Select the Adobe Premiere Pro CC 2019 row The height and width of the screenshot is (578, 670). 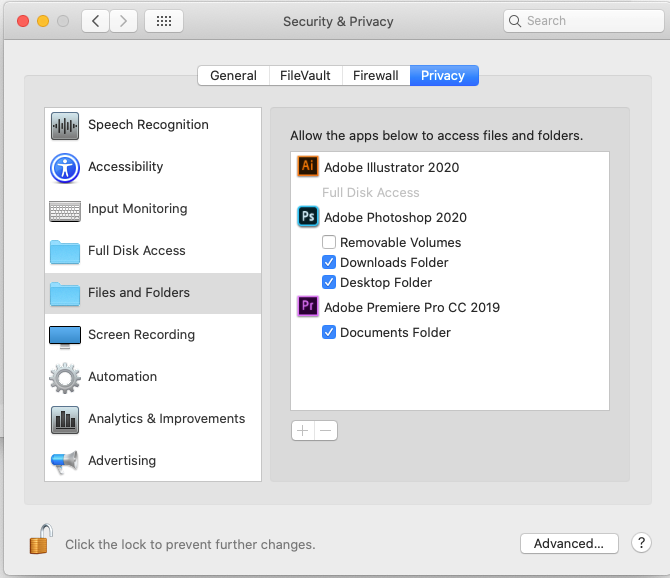click(450, 307)
